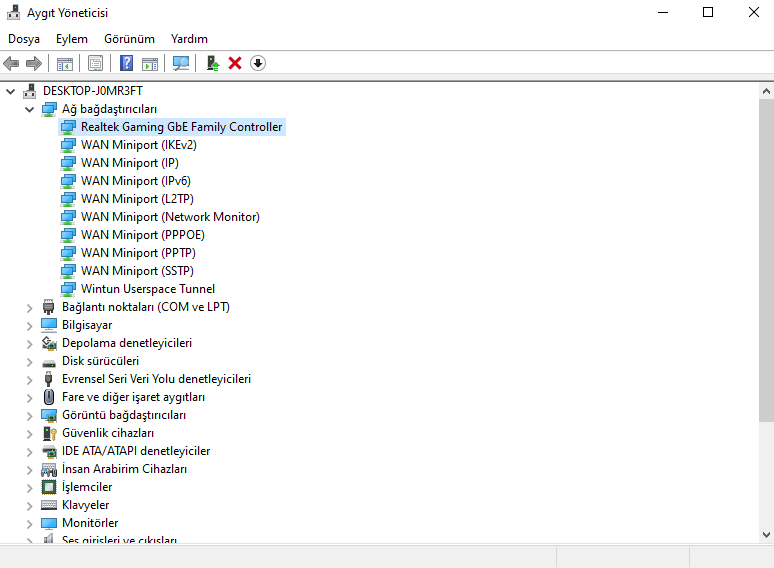Select WAN Miniport (Network Monitor)
The width and height of the screenshot is (774, 568).
(170, 217)
